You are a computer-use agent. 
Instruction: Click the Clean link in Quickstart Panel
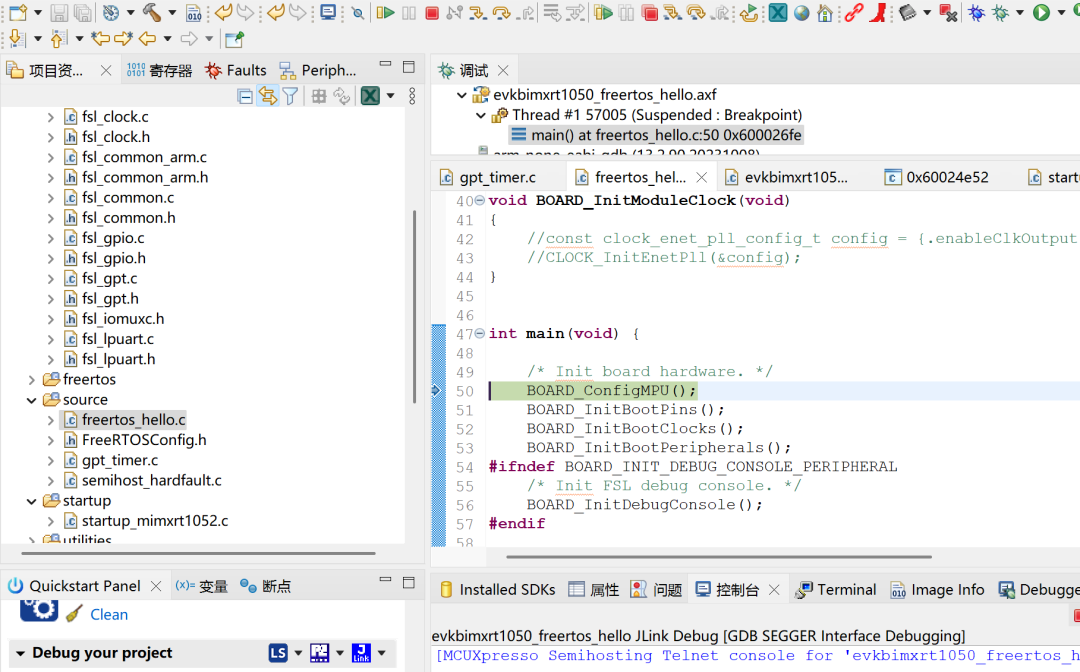109,614
